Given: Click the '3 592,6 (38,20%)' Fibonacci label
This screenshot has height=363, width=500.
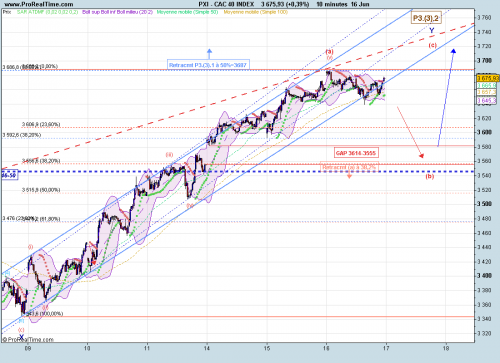Looking at the screenshot, I should coord(22,135).
